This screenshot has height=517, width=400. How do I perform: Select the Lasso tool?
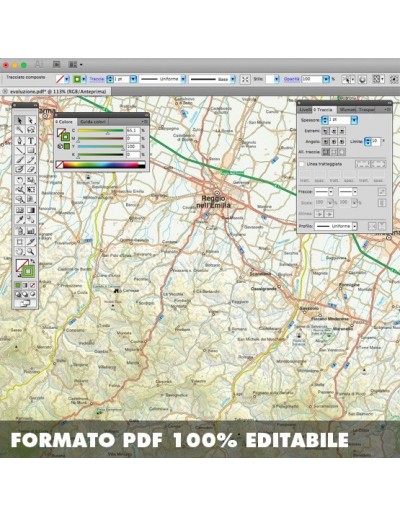(x=31, y=130)
